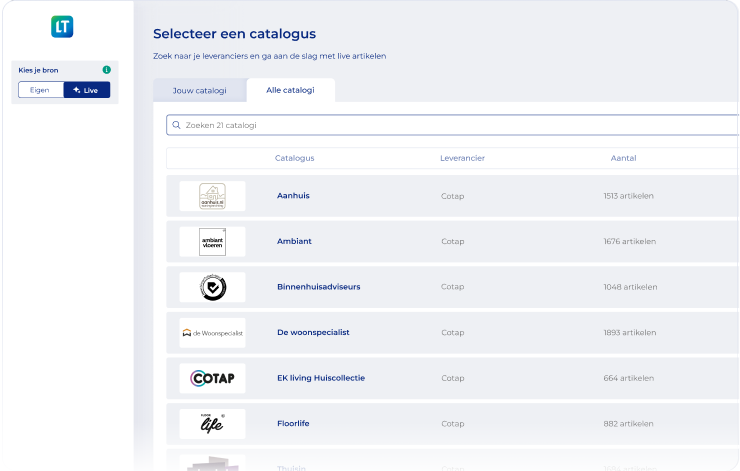Sort by the Catalogus column header
740x471 pixels.
294,158
